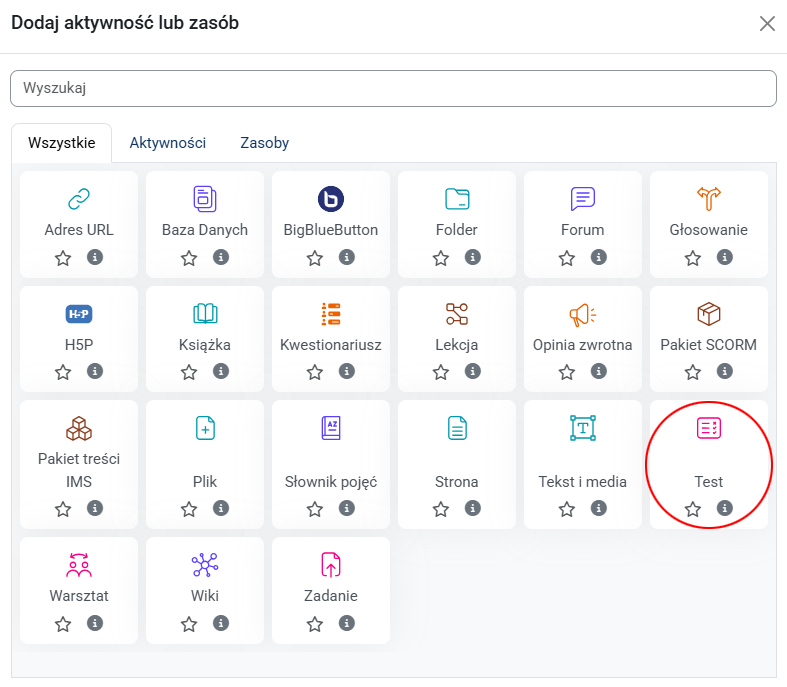Star the Test activity as favourite

(x=693, y=509)
